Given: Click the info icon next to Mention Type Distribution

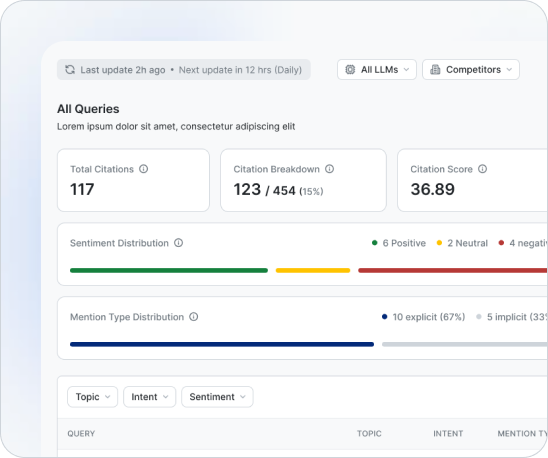Looking at the screenshot, I should tap(194, 316).
